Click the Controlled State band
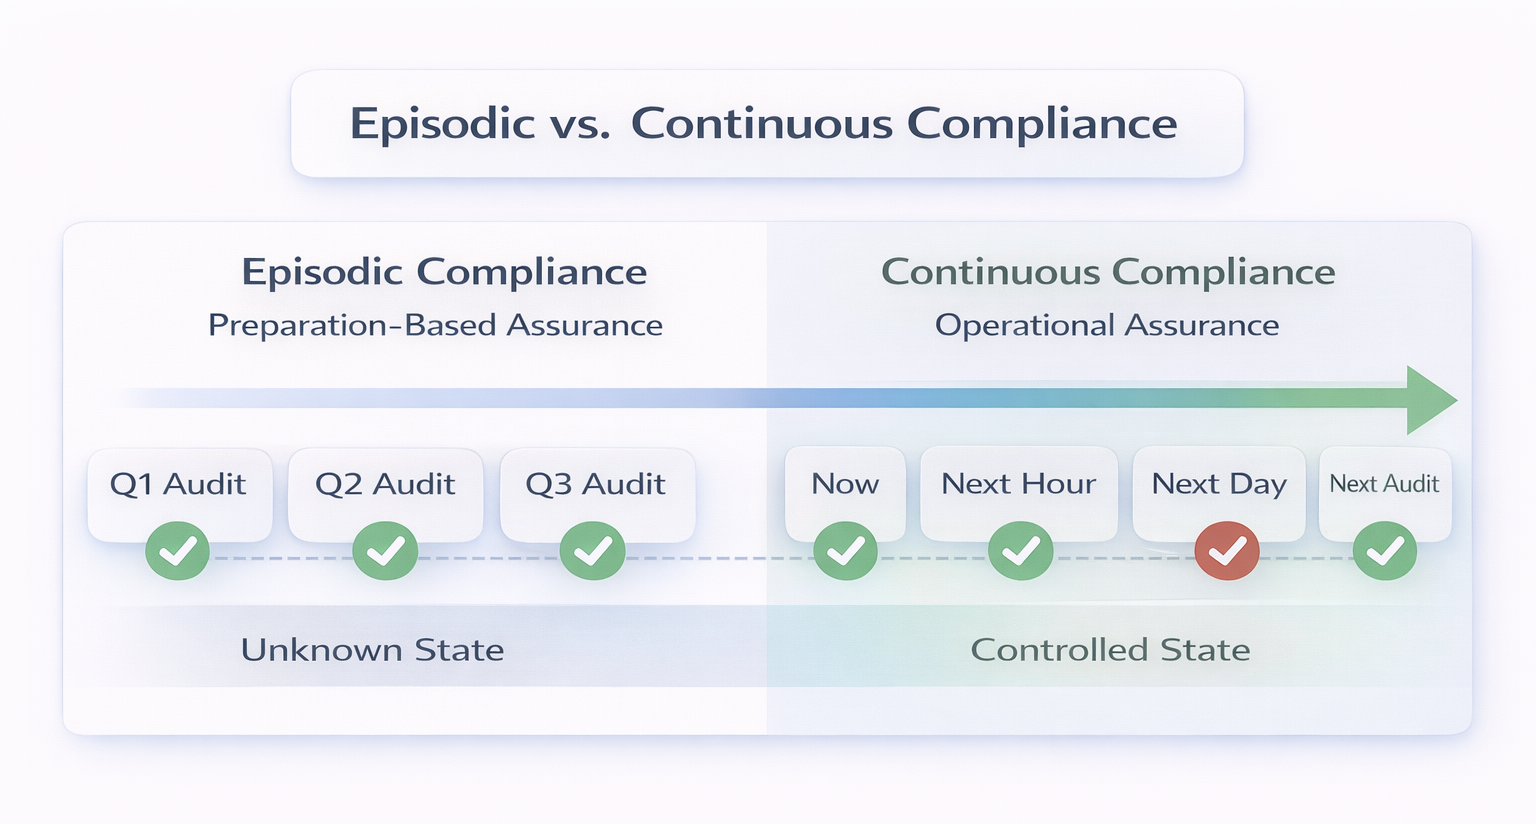1536x824 pixels. coord(1110,650)
